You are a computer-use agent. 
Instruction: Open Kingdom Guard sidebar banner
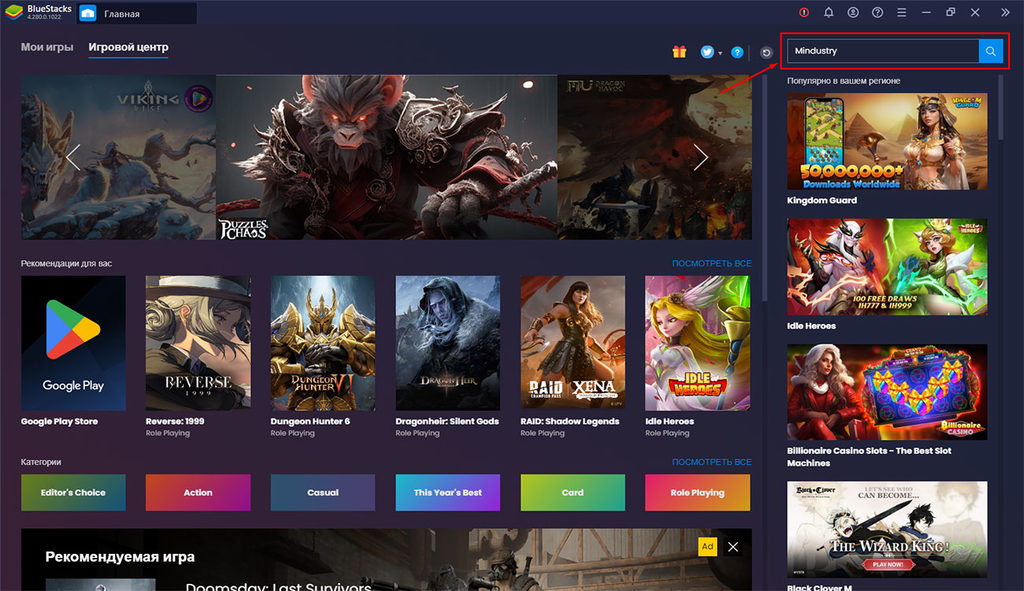[887, 141]
